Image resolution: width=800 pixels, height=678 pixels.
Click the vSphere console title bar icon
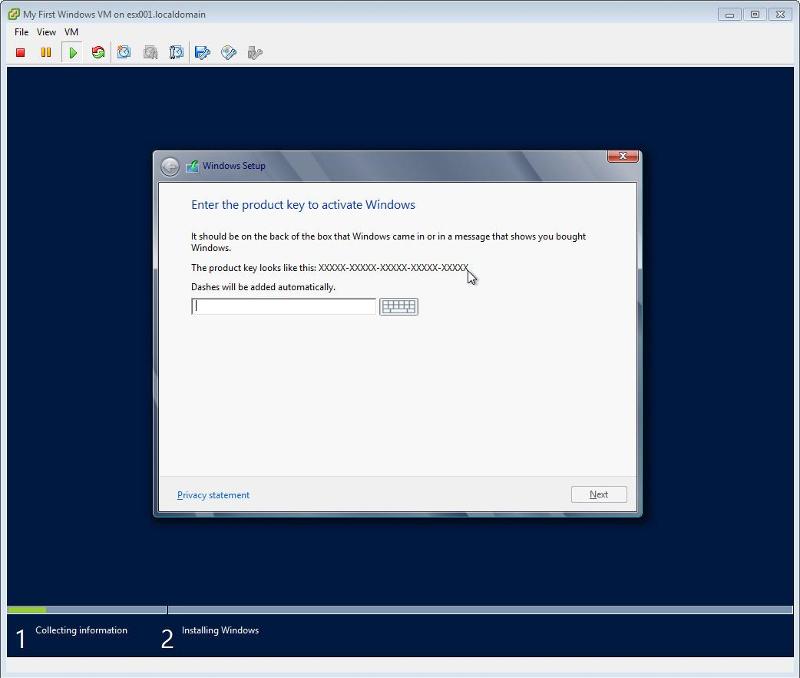(x=14, y=14)
